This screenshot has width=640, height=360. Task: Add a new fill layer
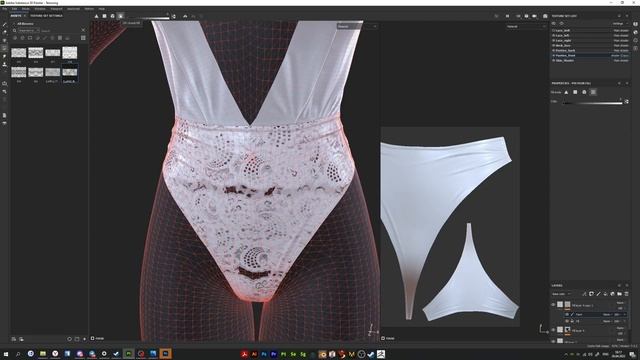point(605,294)
